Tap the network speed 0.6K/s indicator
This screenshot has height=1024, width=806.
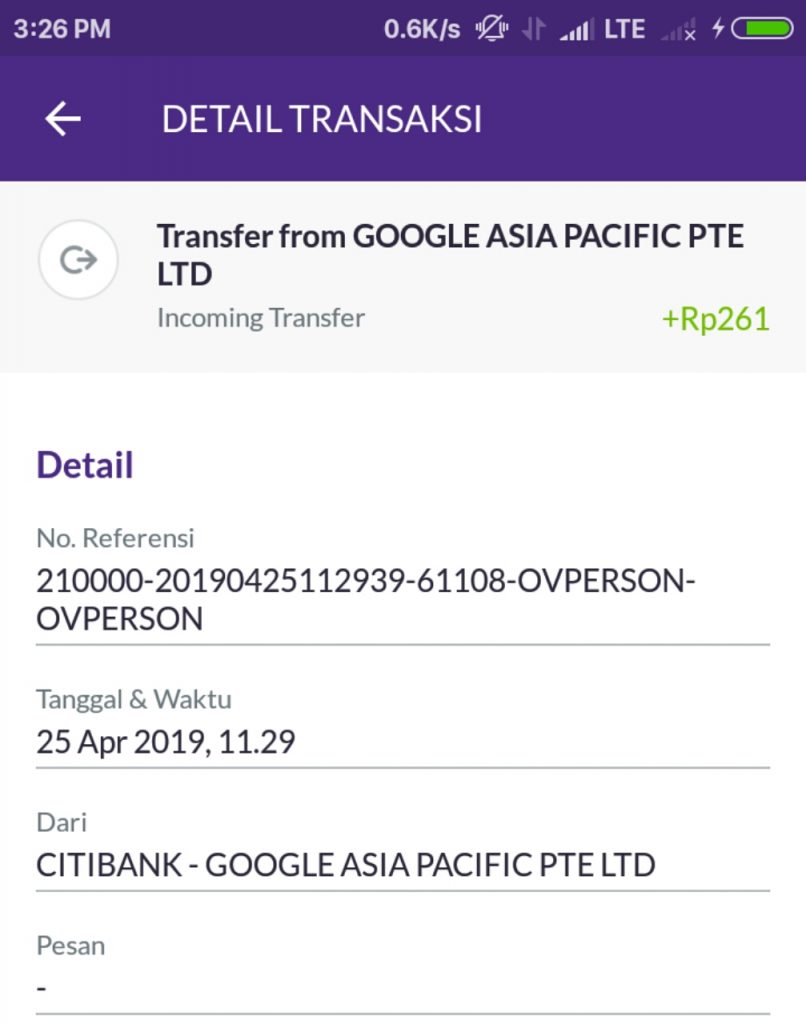(x=422, y=29)
